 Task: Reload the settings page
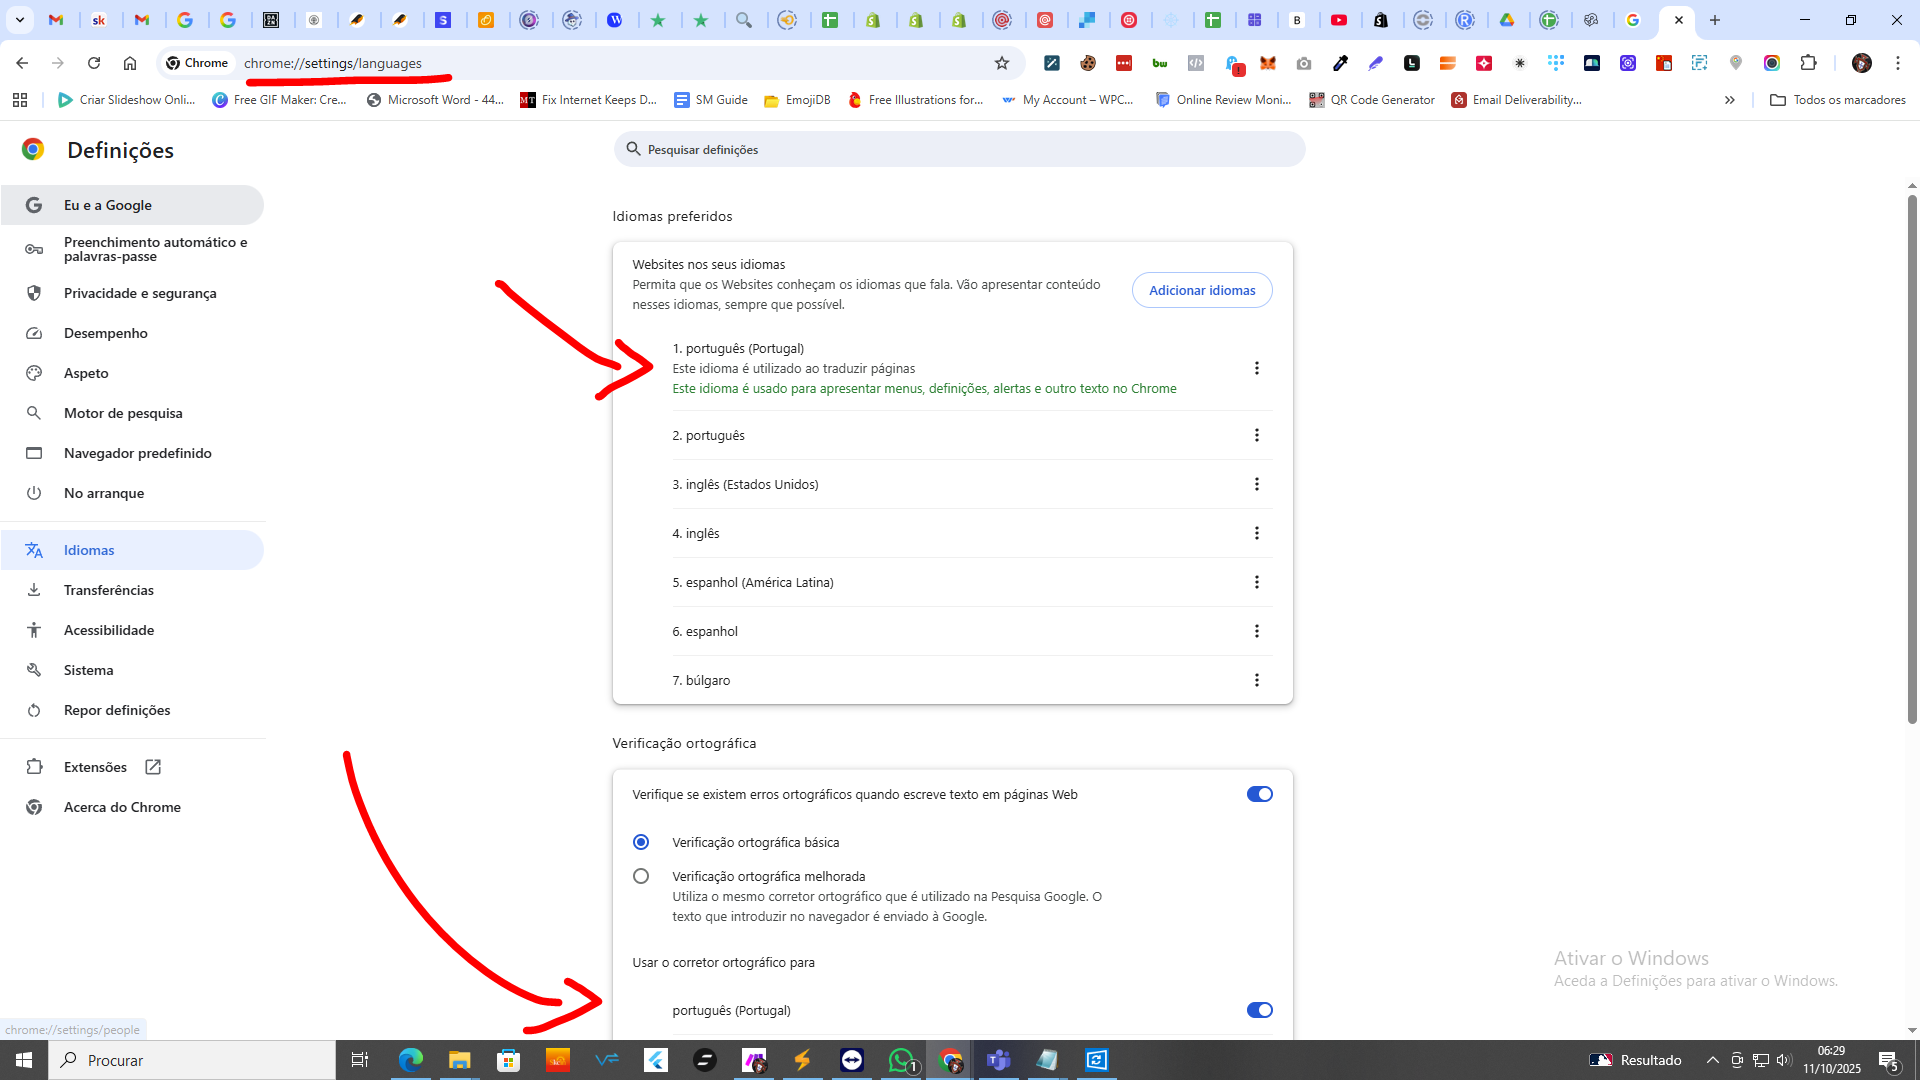[x=94, y=63]
